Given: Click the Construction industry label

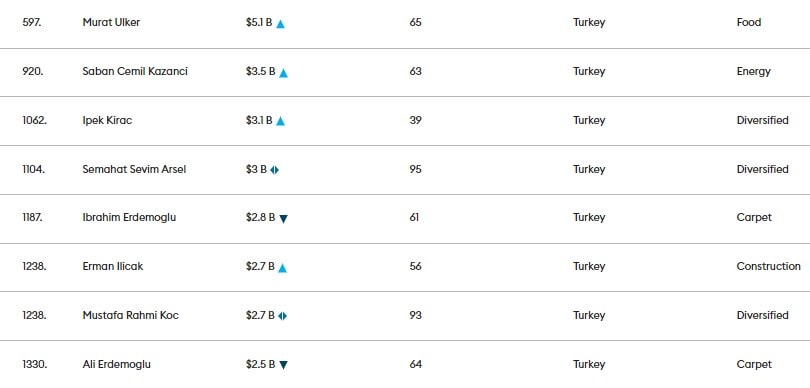Looking at the screenshot, I should [769, 267].
